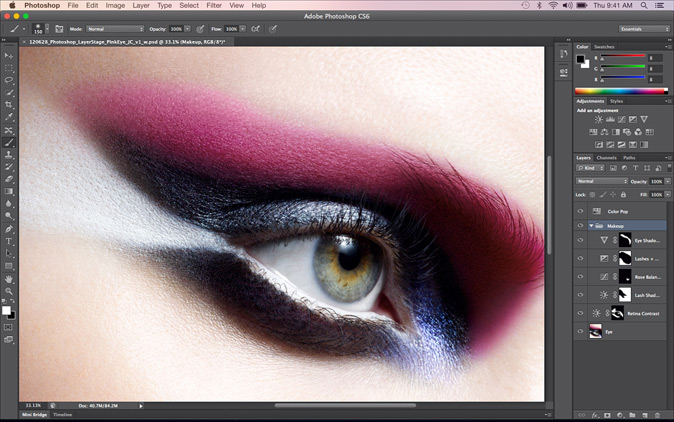Open the Essentials workspace dropdown
This screenshot has width=674, height=422.
(x=644, y=29)
